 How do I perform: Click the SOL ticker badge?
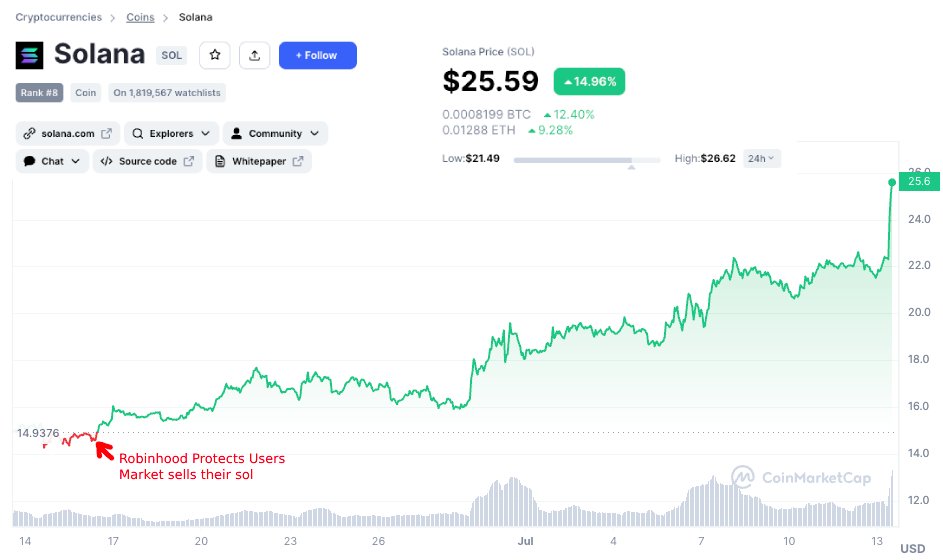[171, 55]
